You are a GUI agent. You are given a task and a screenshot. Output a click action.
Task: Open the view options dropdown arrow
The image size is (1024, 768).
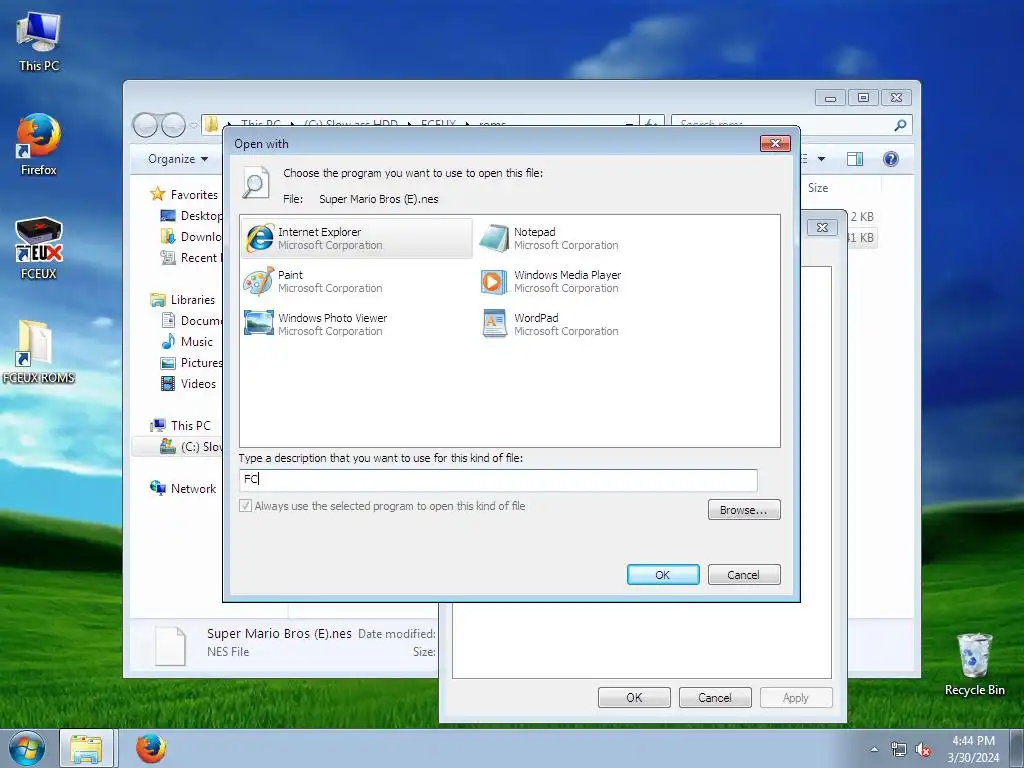click(x=822, y=159)
